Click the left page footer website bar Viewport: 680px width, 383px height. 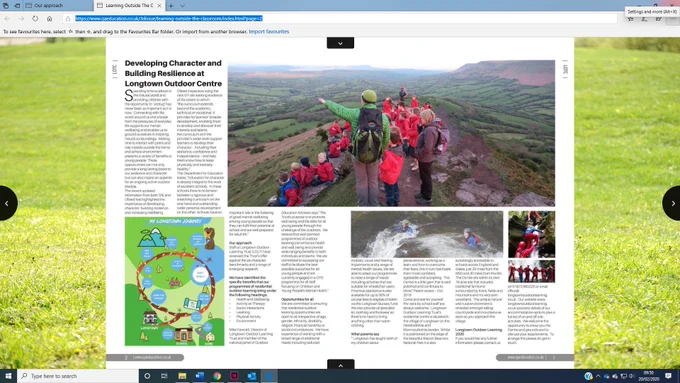pyautogui.click(x=145, y=357)
